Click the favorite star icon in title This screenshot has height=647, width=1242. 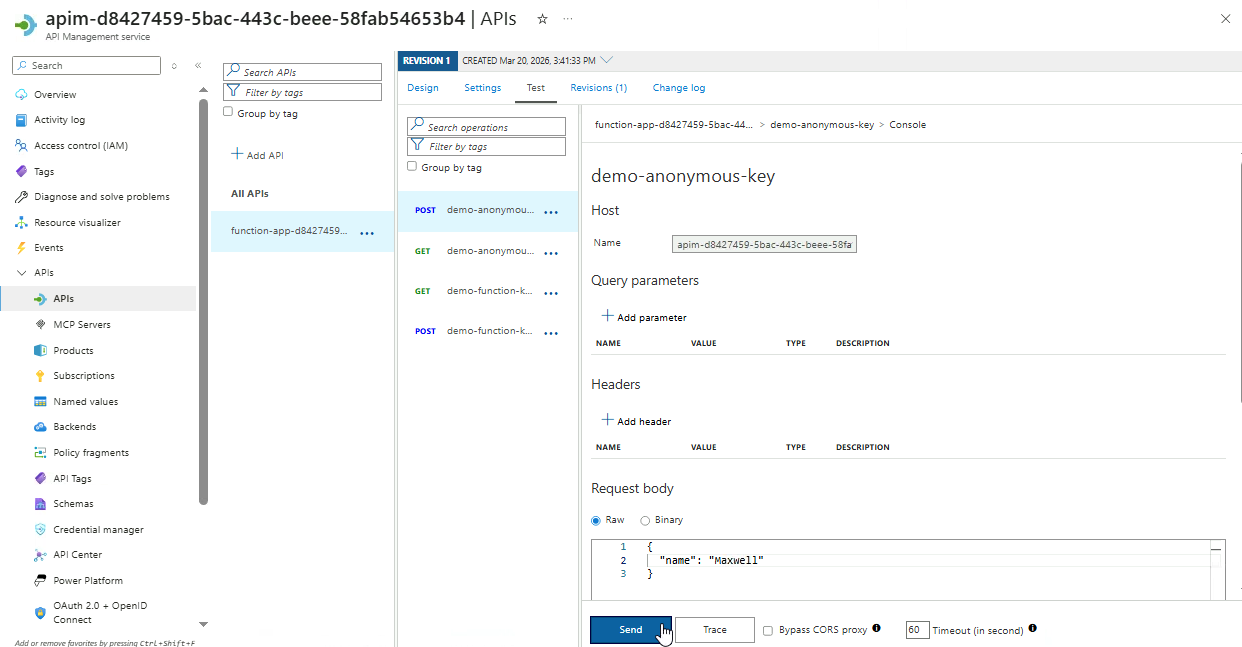tap(542, 19)
